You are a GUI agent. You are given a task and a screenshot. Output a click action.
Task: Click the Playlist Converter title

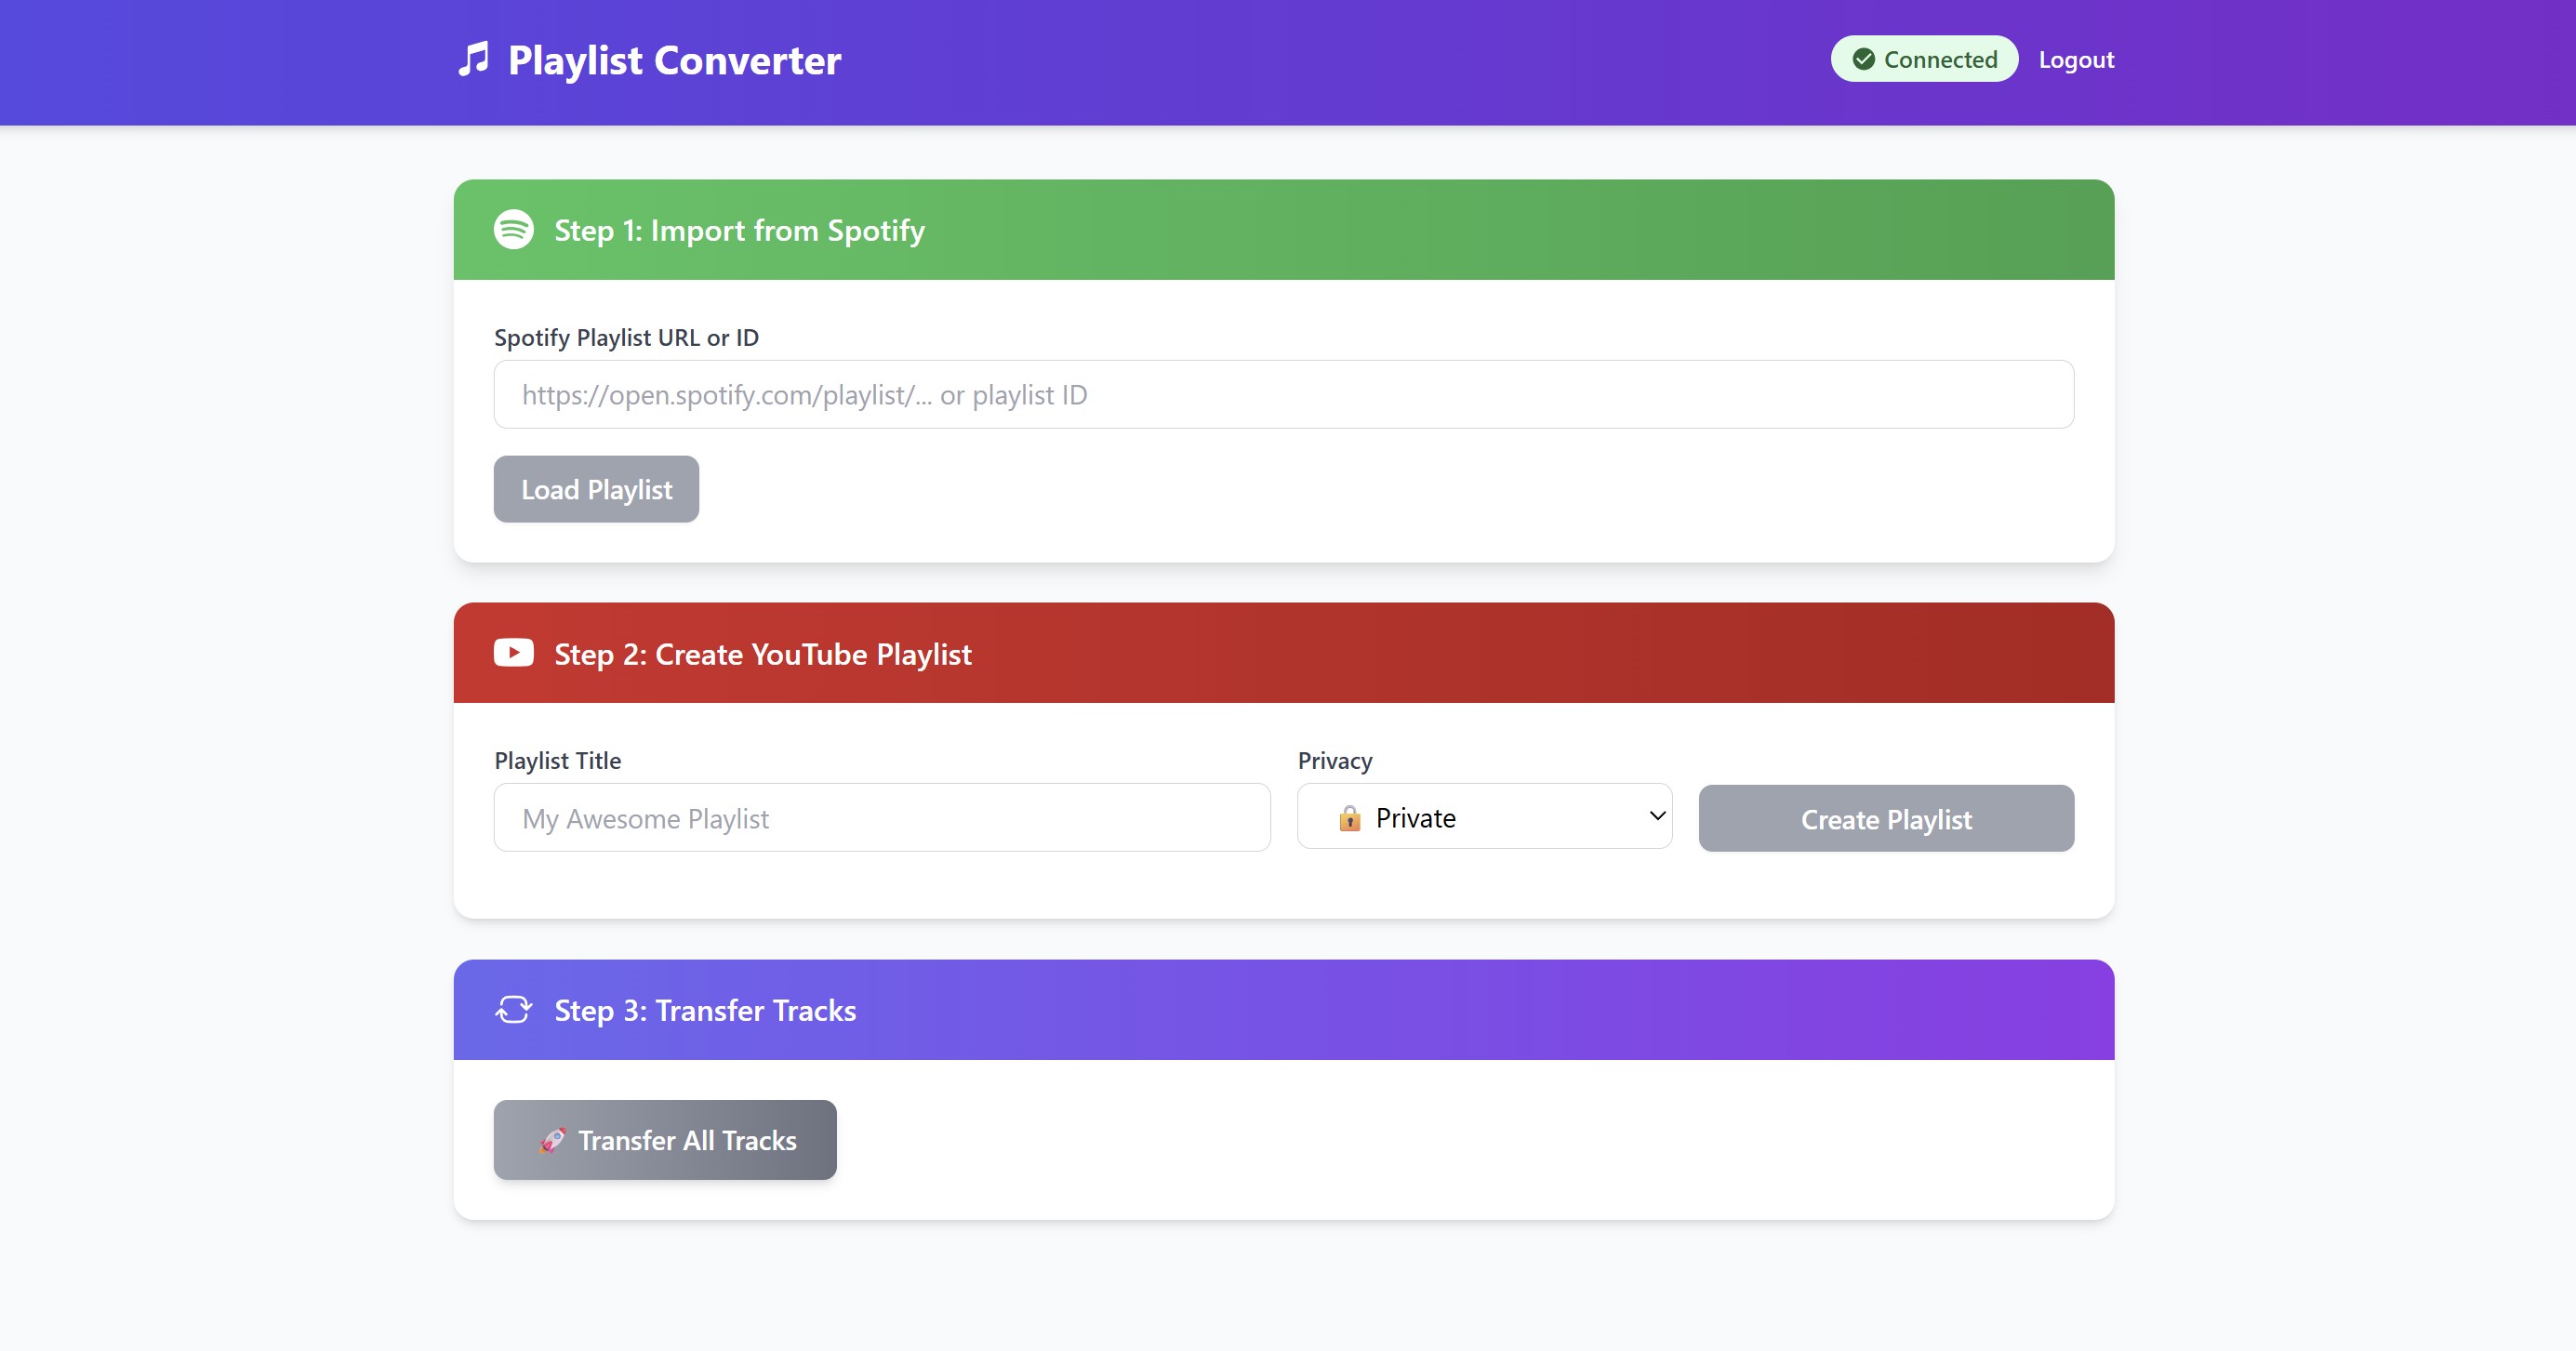coord(674,60)
